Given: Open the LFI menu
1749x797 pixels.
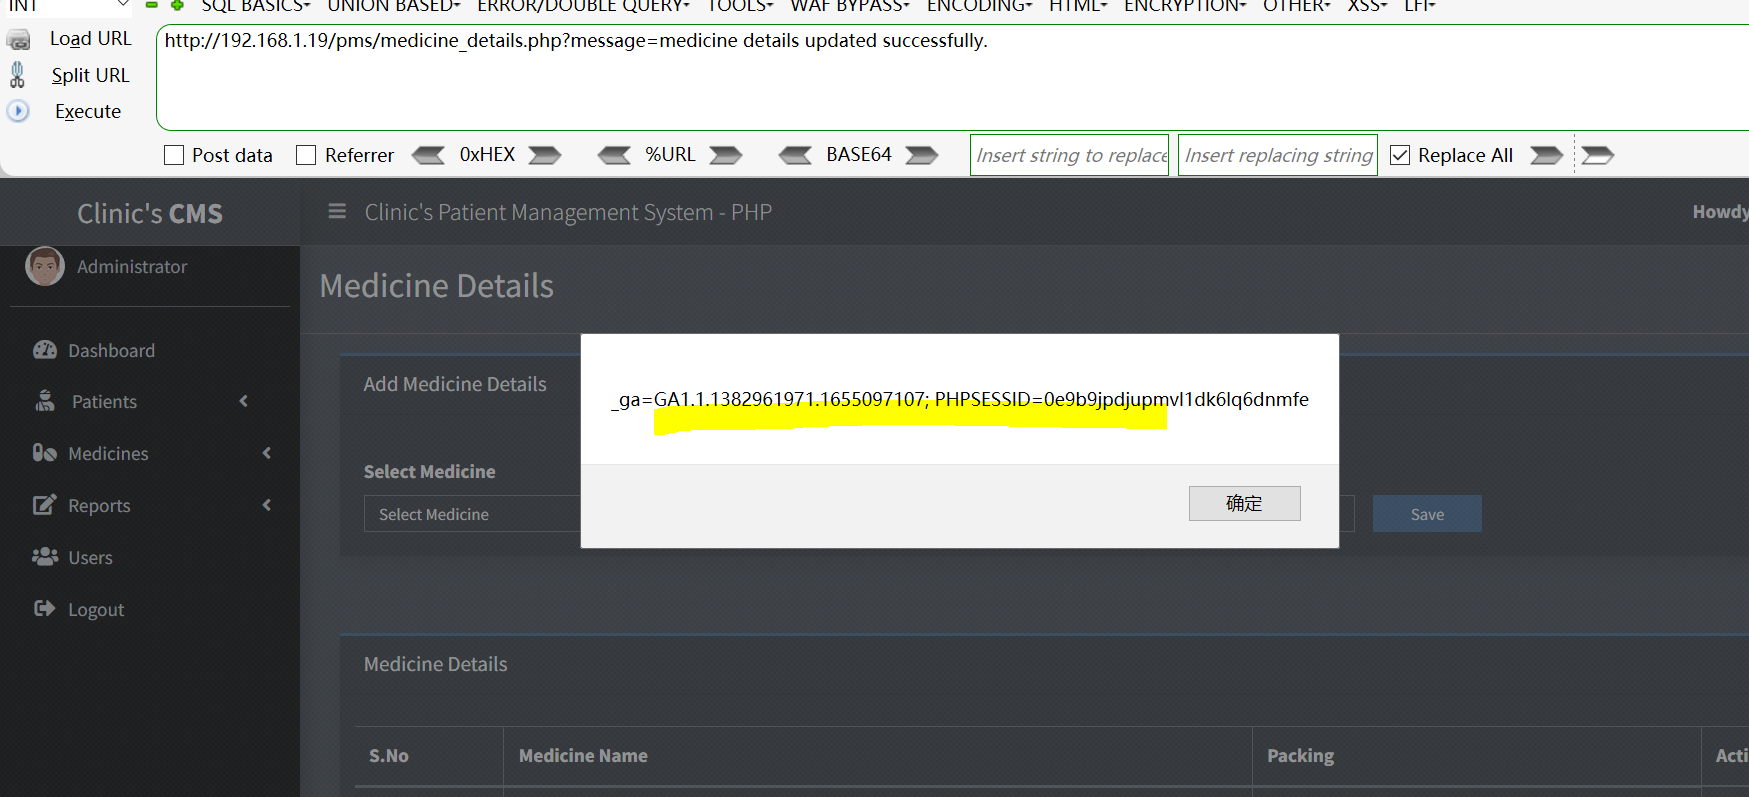Looking at the screenshot, I should (x=1420, y=6).
